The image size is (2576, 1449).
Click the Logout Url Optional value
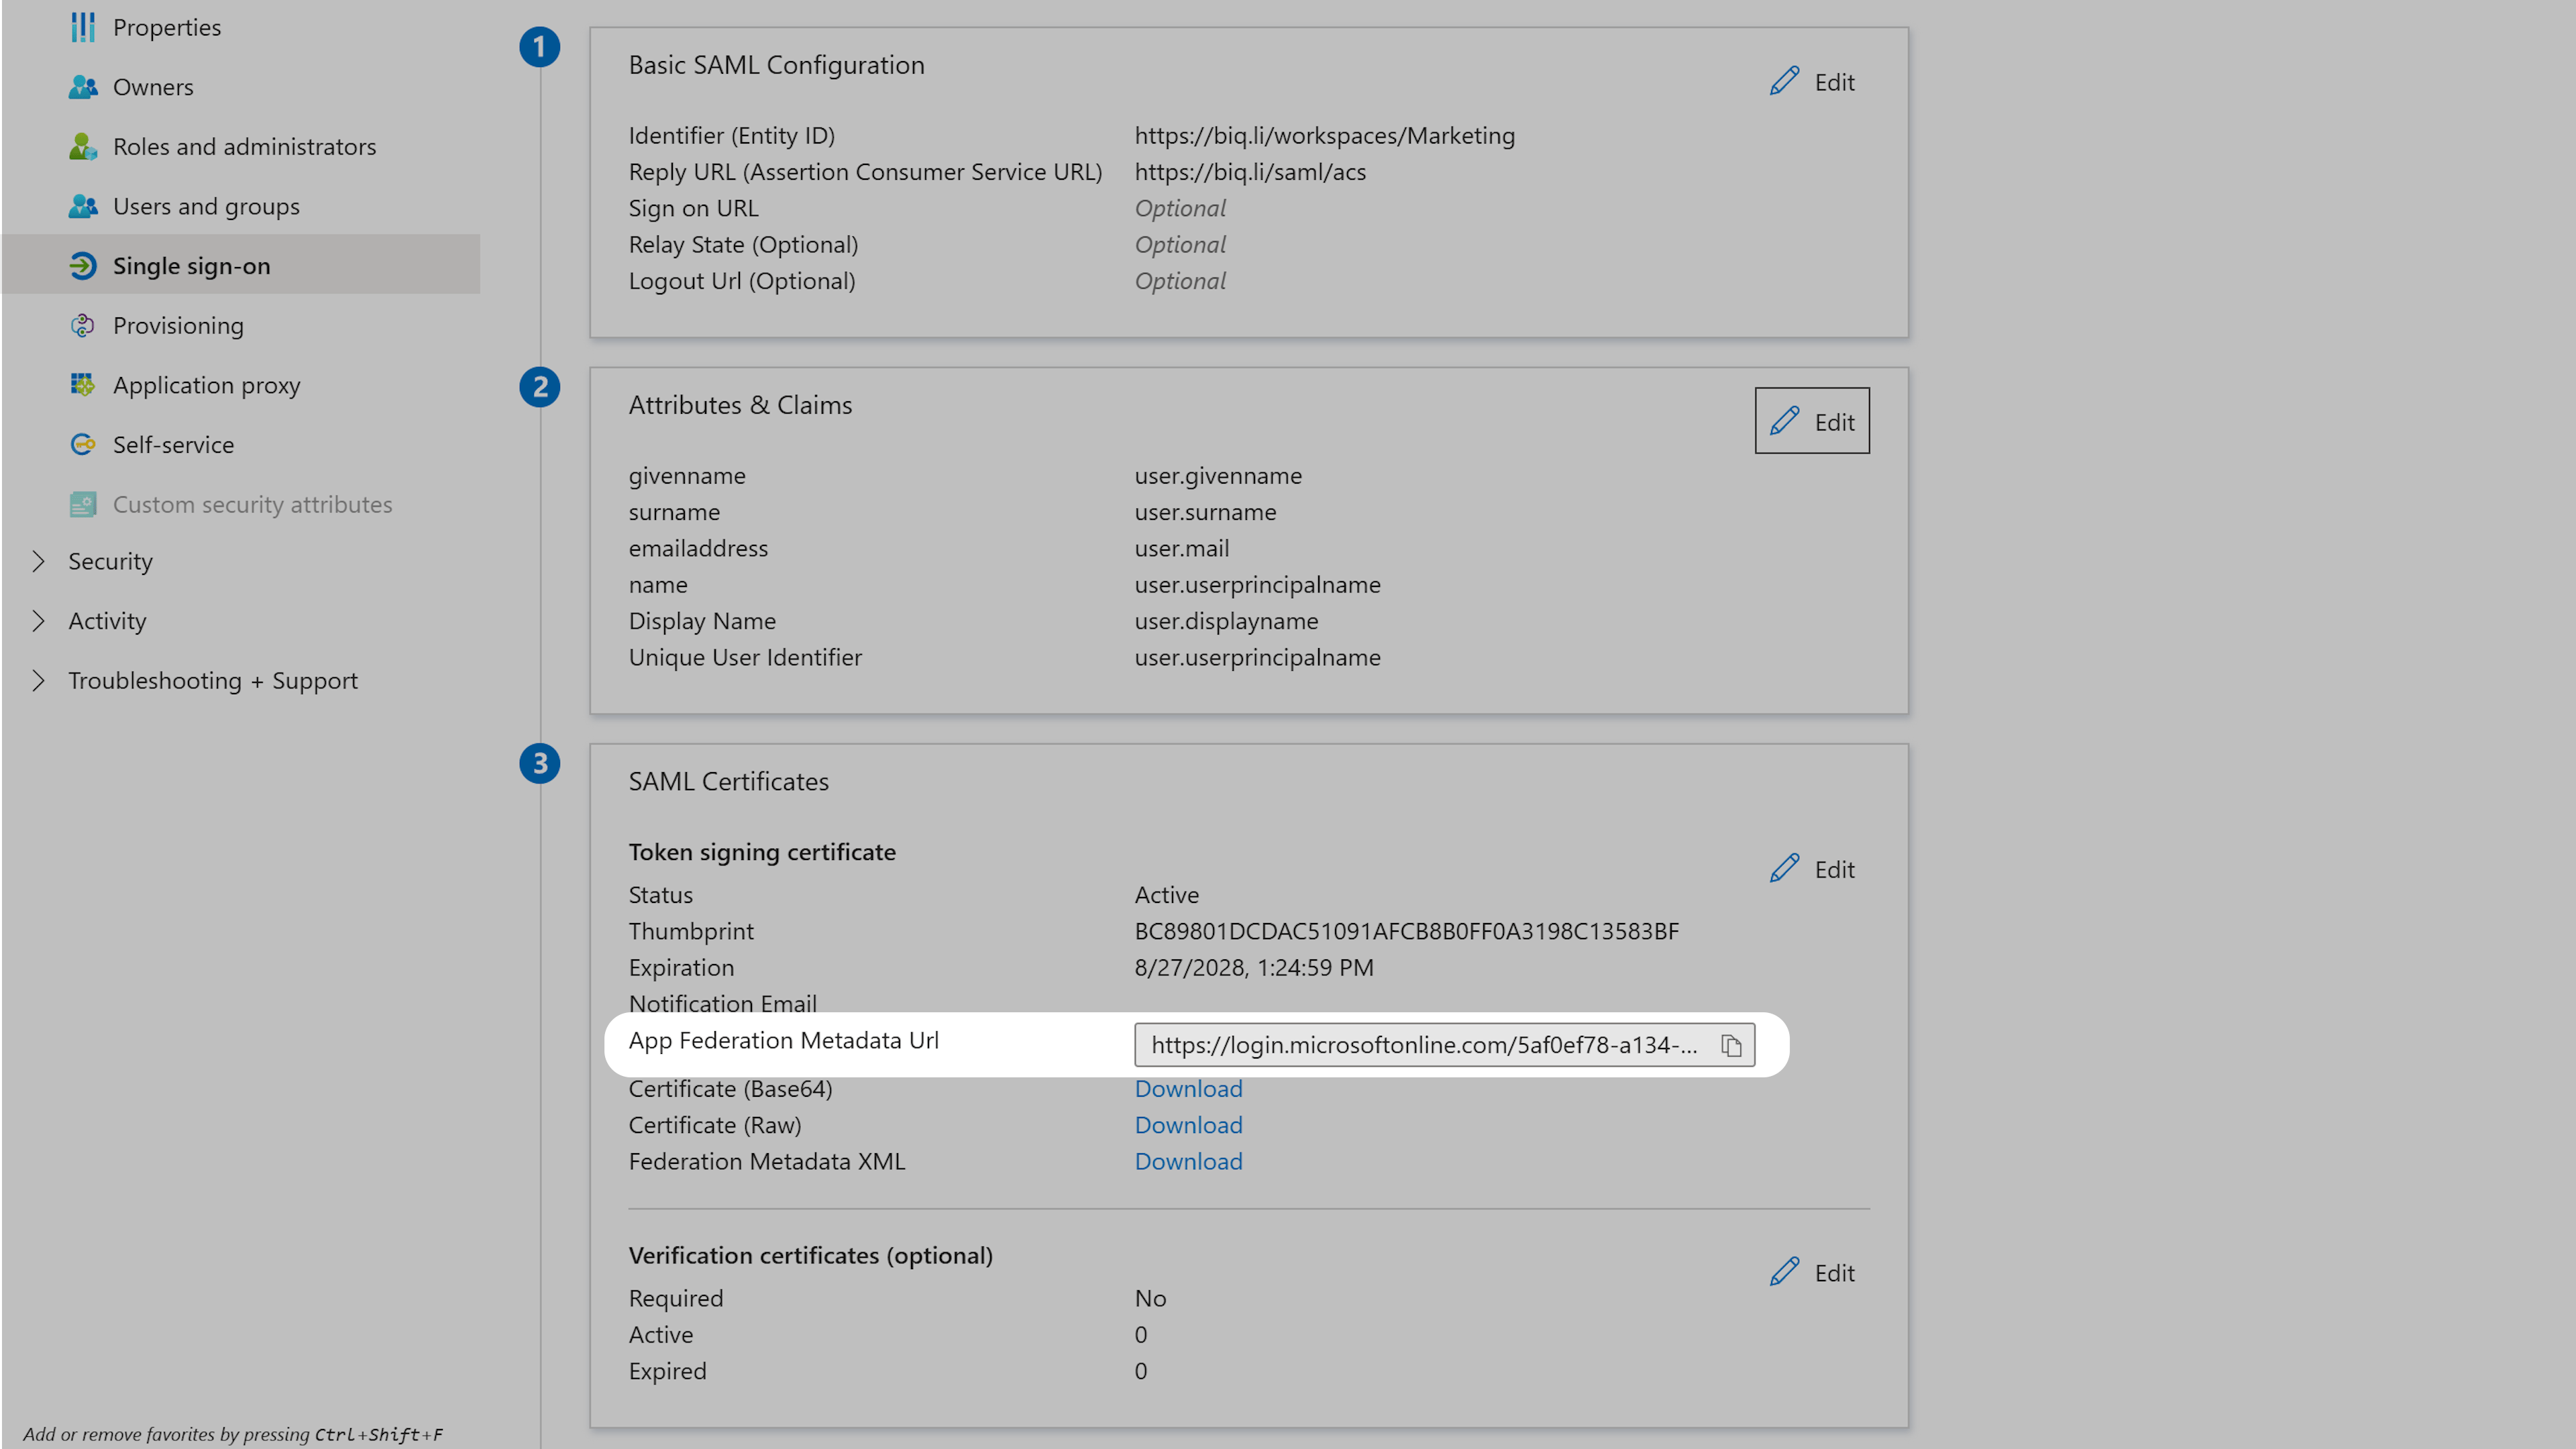1180,281
